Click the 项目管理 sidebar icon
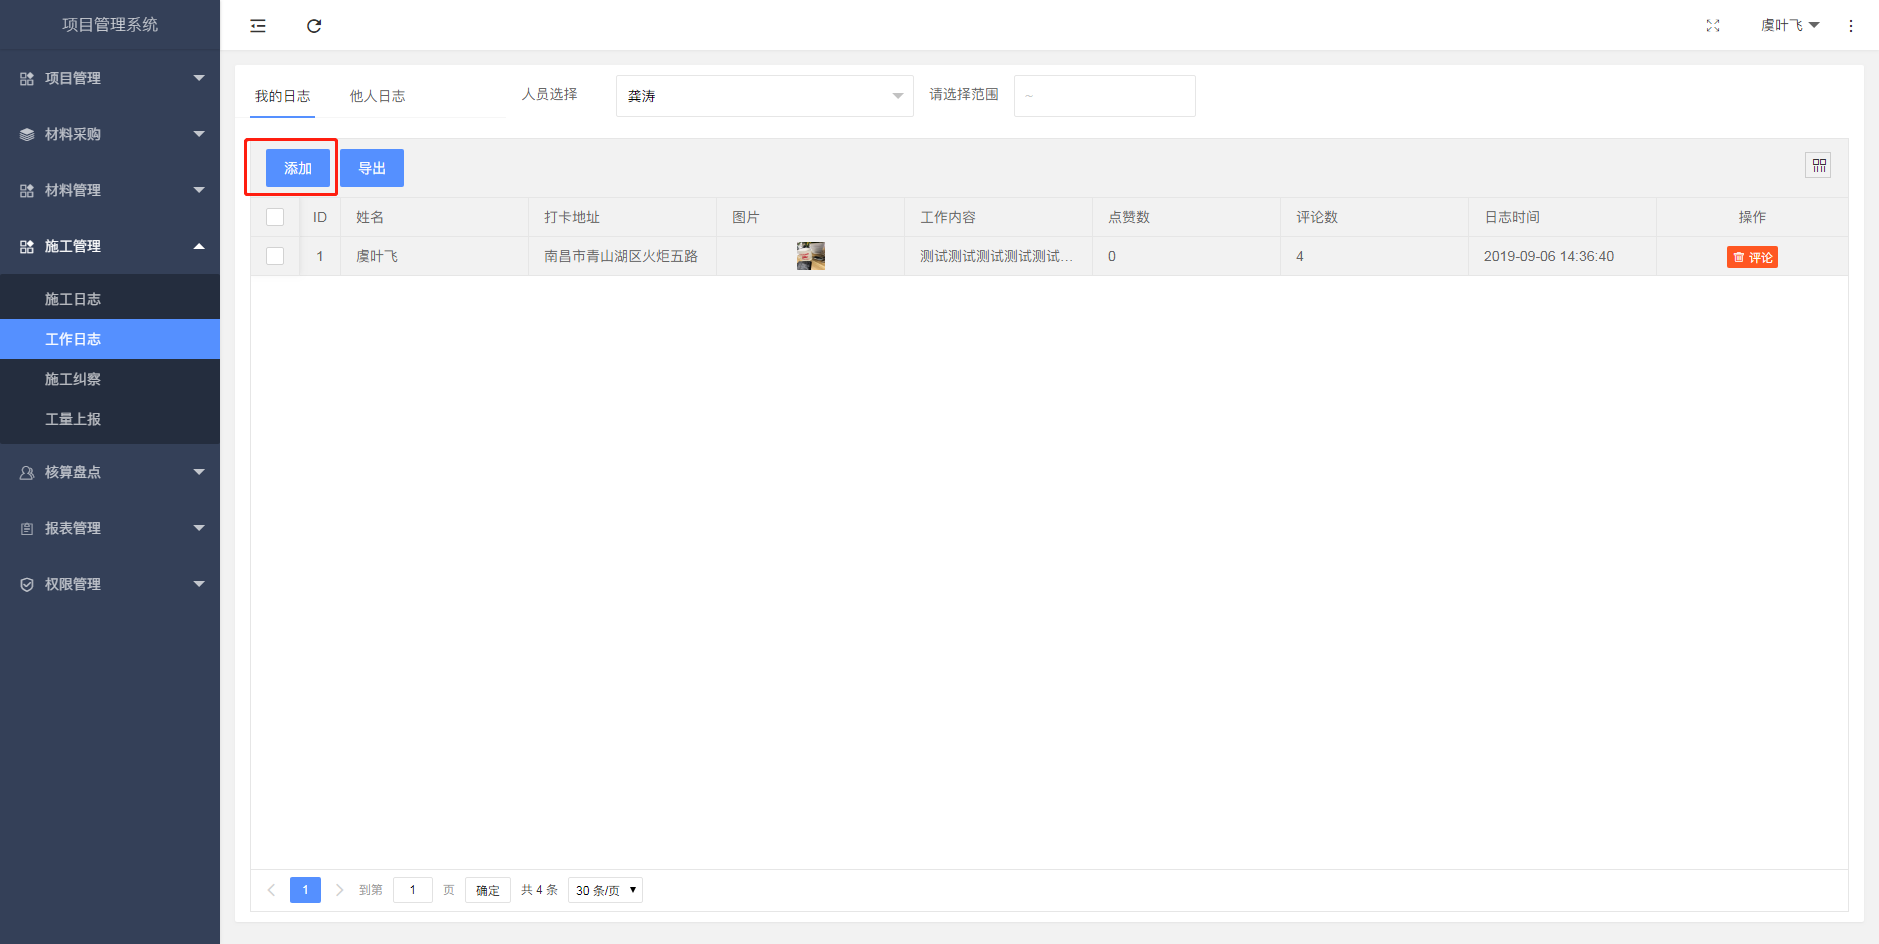1879x944 pixels. tap(27, 78)
